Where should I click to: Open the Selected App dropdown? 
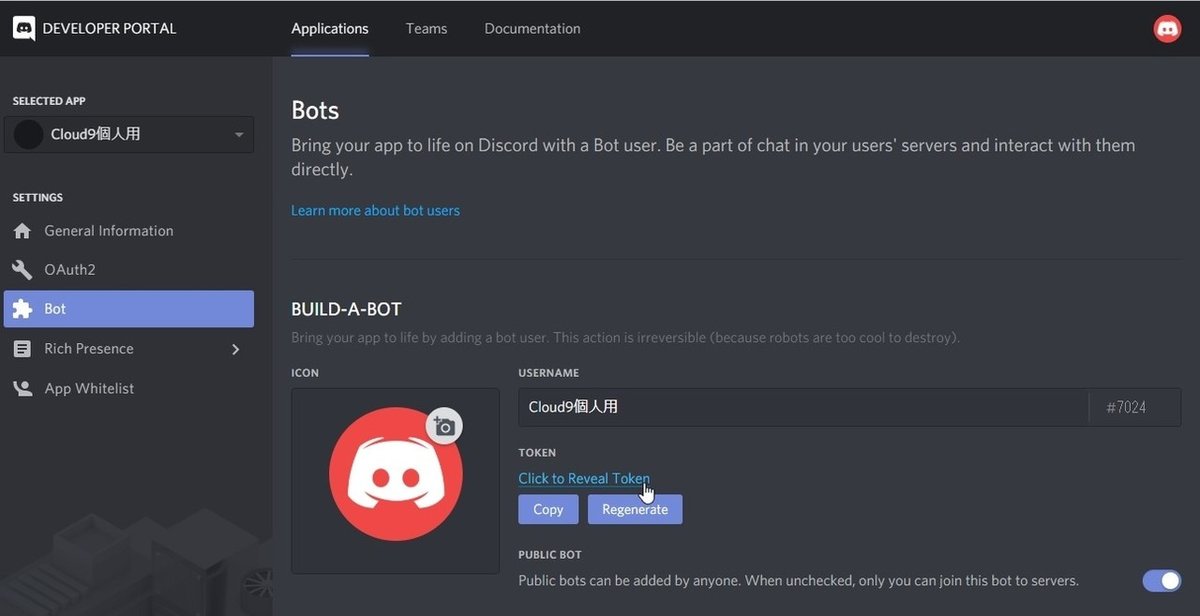pyautogui.click(x=129, y=134)
